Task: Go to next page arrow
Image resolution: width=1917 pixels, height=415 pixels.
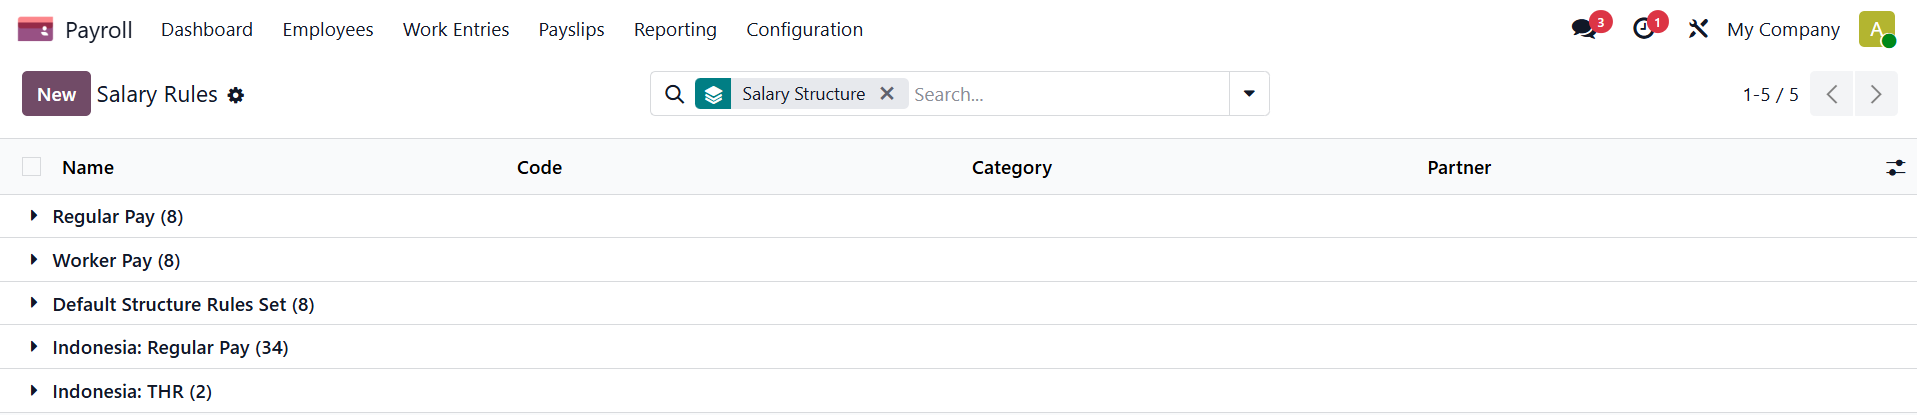Action: (1876, 94)
